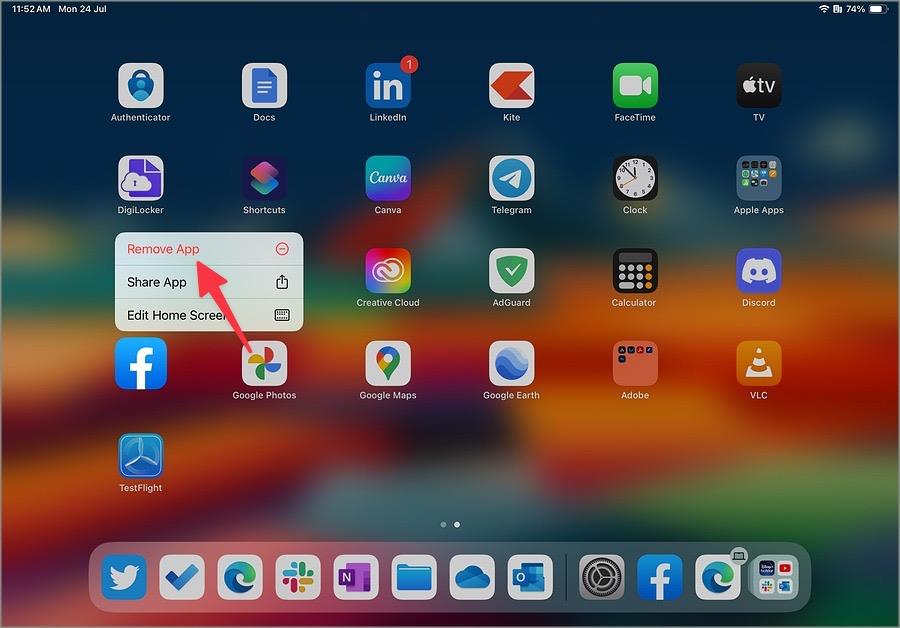
Task: Launch Microsoft Edge from left side of dock
Action: (x=240, y=577)
